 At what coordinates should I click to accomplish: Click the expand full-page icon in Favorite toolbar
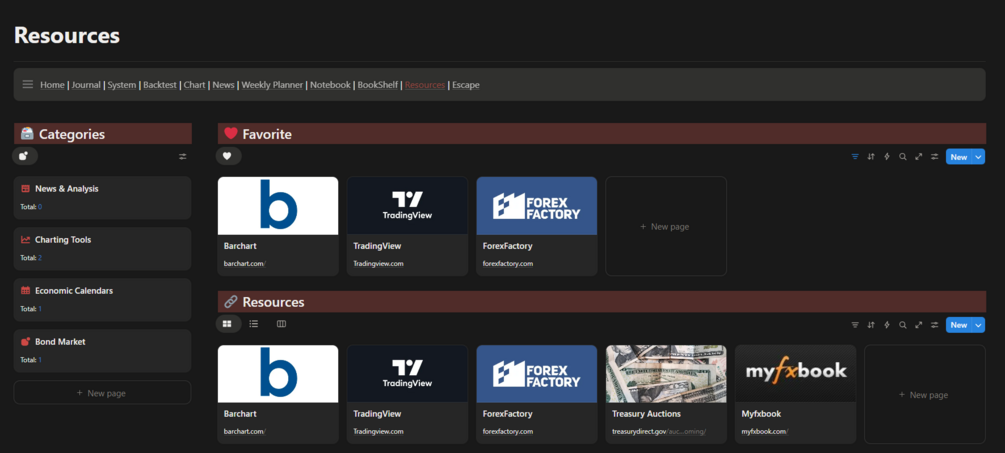(x=918, y=156)
